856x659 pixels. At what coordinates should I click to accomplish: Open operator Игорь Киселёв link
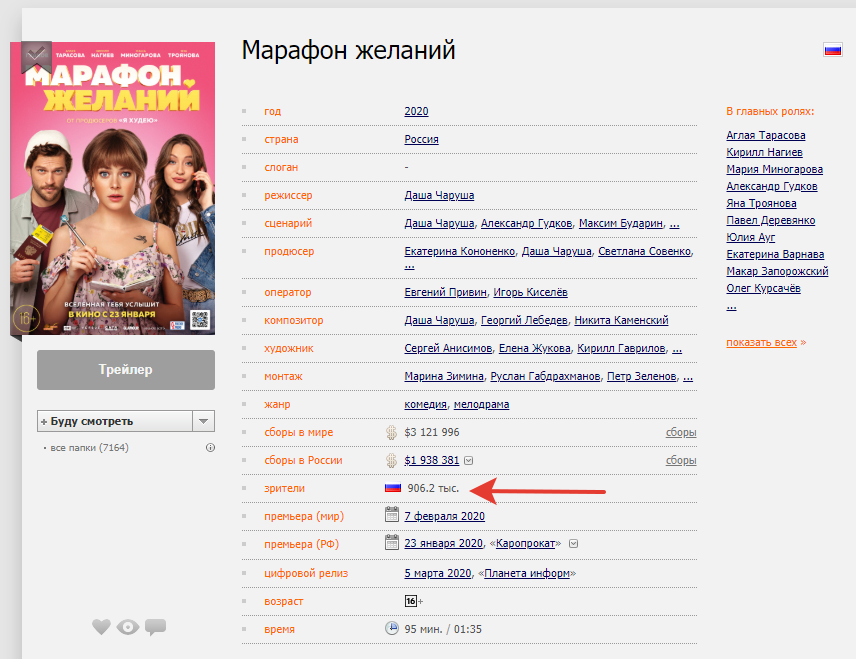(x=530, y=292)
